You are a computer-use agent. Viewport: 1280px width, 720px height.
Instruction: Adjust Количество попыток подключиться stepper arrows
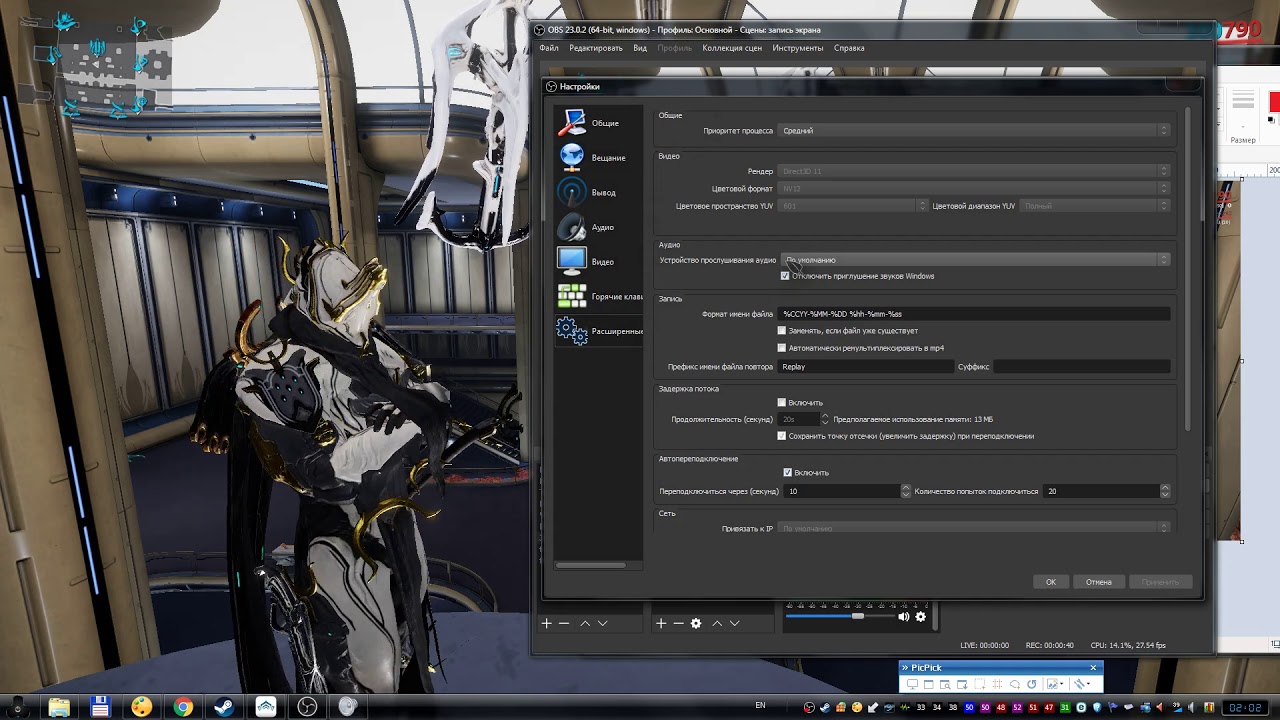(x=1165, y=491)
